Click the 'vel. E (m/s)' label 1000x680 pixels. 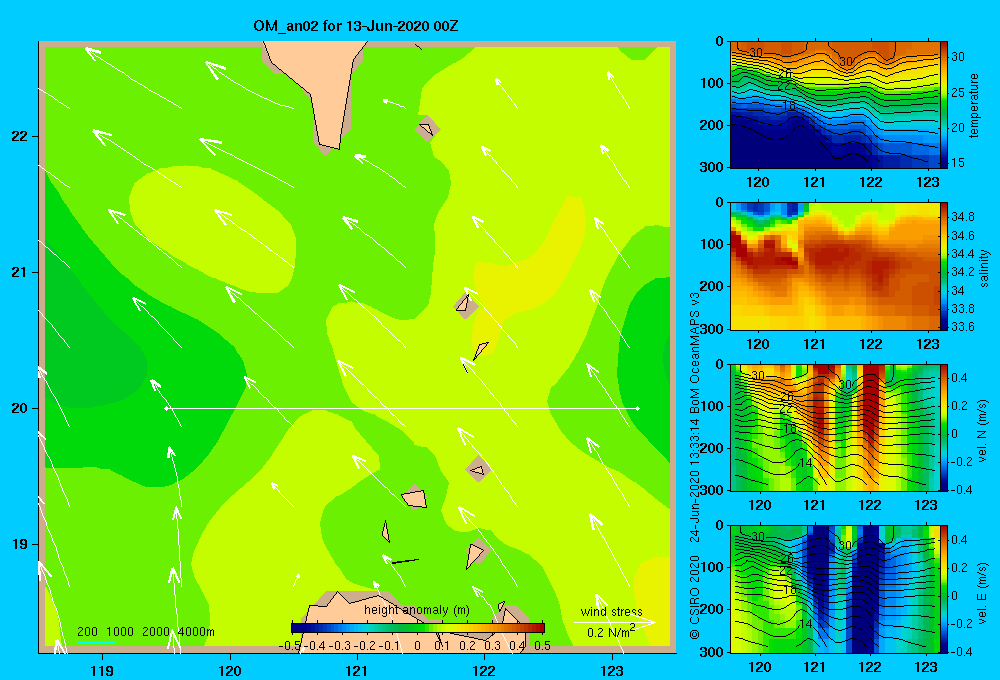point(983,593)
